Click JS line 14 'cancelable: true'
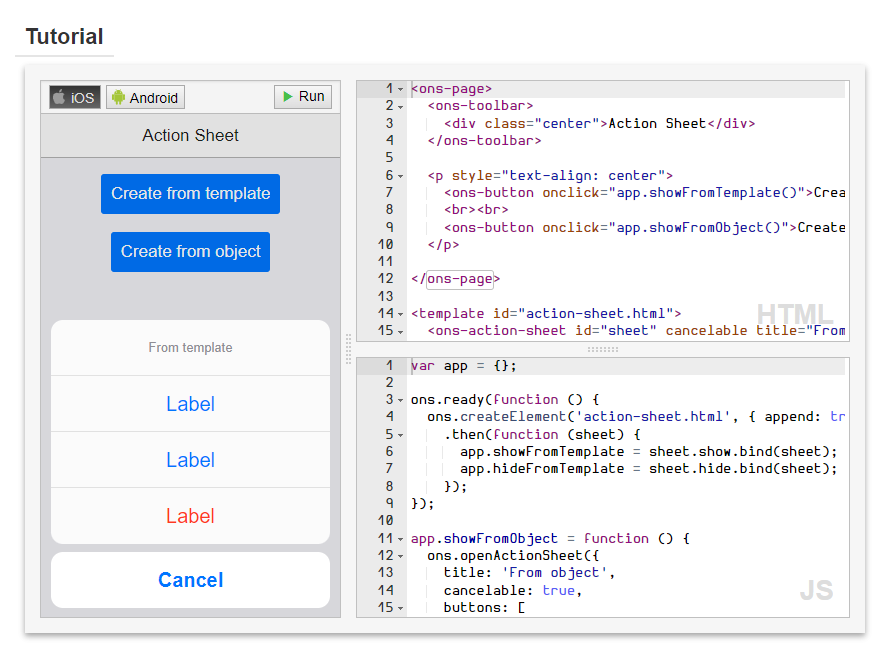Image resolution: width=886 pixels, height=645 pixels. [513, 591]
